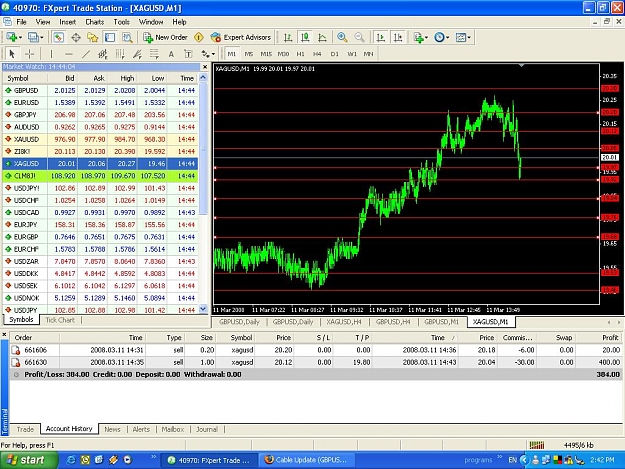Open the File menu
Viewport: 625px width, 469px height.
pyautogui.click(x=21, y=22)
